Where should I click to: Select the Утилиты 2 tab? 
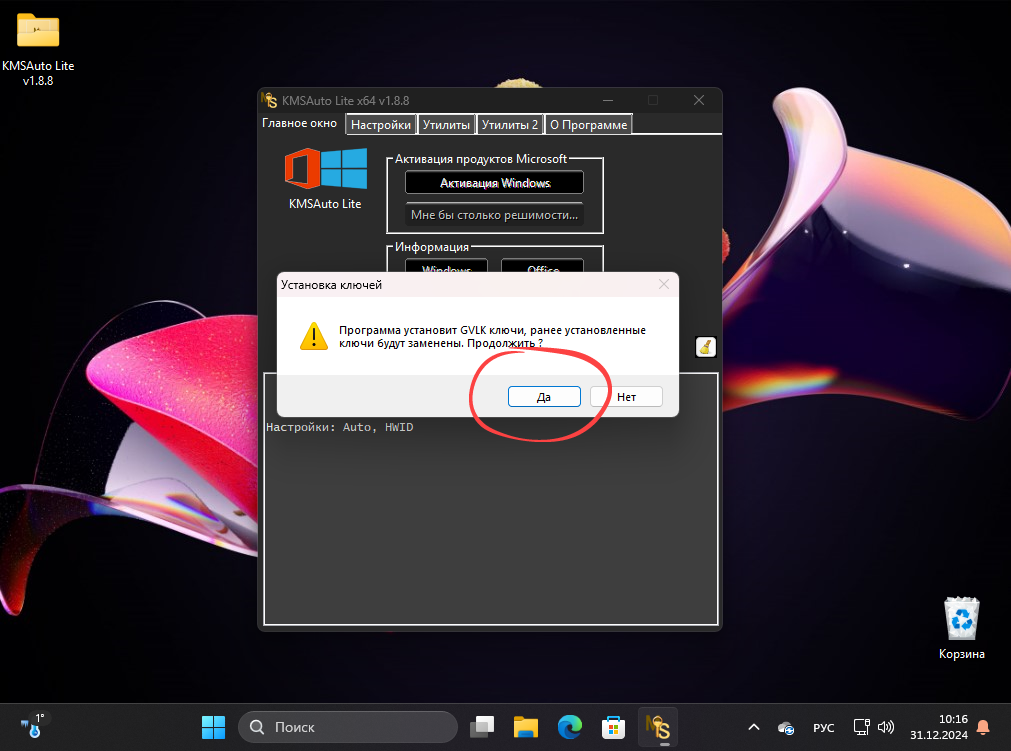coord(510,125)
